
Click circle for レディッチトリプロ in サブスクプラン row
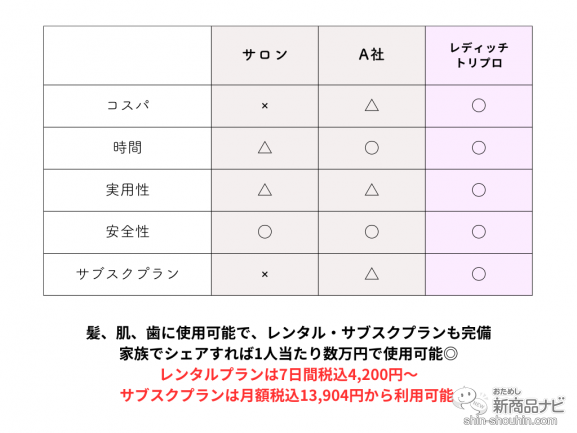tap(479, 274)
